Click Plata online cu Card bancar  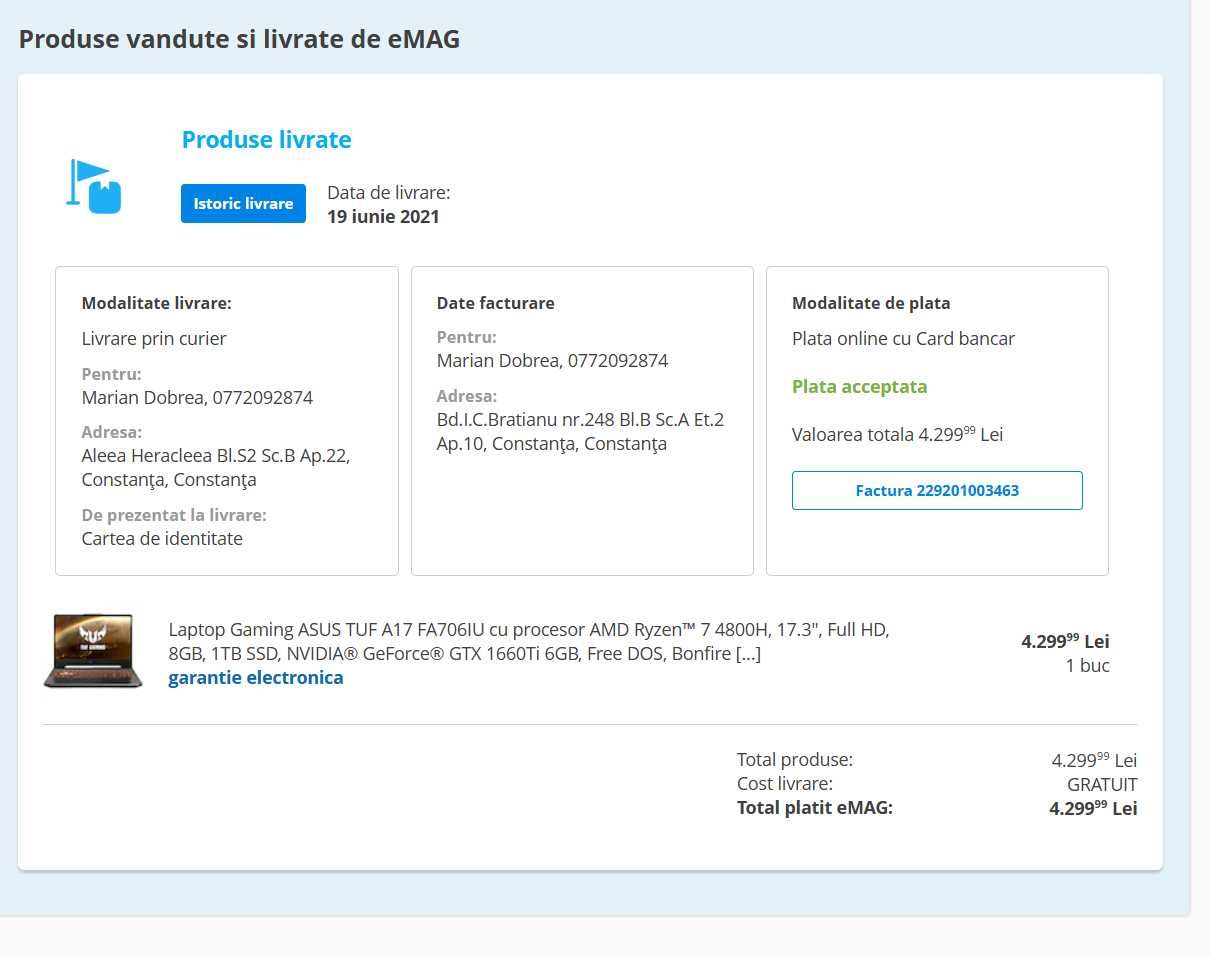pyautogui.click(x=903, y=338)
